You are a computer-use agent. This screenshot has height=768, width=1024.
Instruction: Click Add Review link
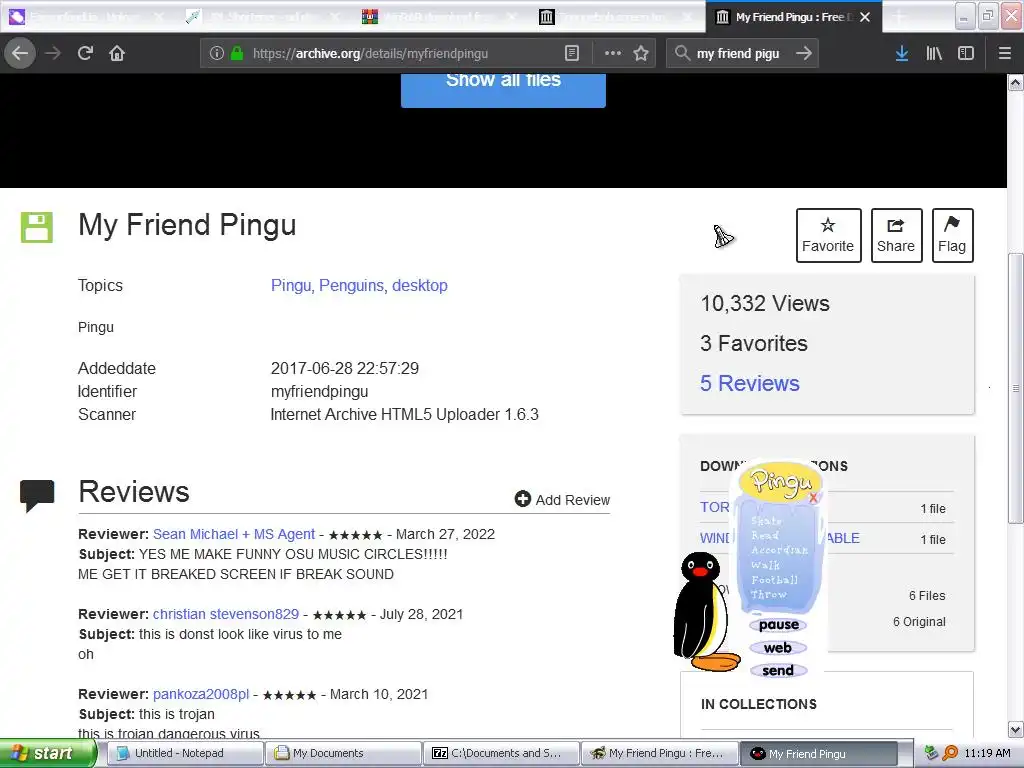(x=562, y=500)
